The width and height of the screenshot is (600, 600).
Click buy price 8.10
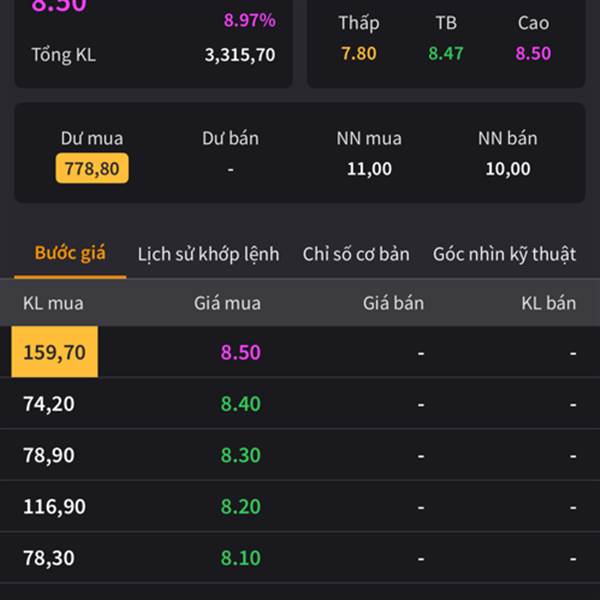point(241,558)
